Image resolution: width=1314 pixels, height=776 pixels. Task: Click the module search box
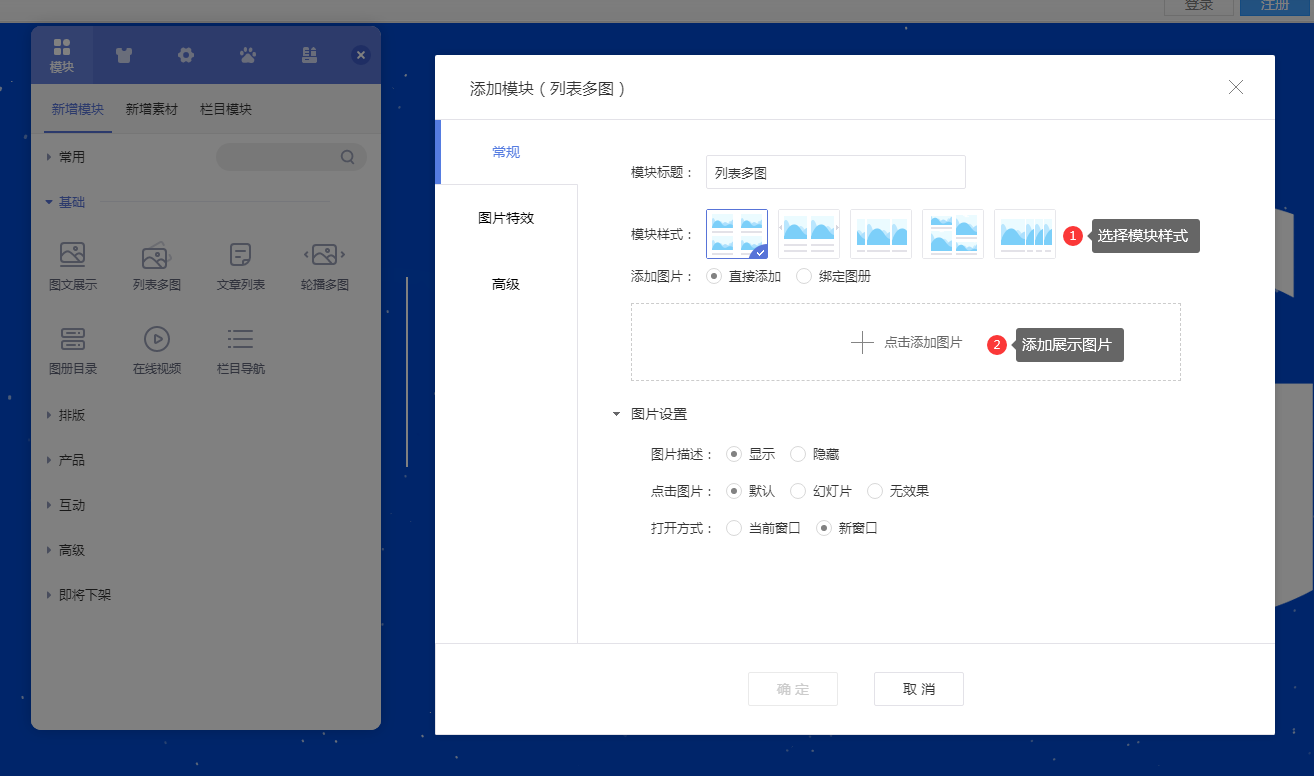291,157
